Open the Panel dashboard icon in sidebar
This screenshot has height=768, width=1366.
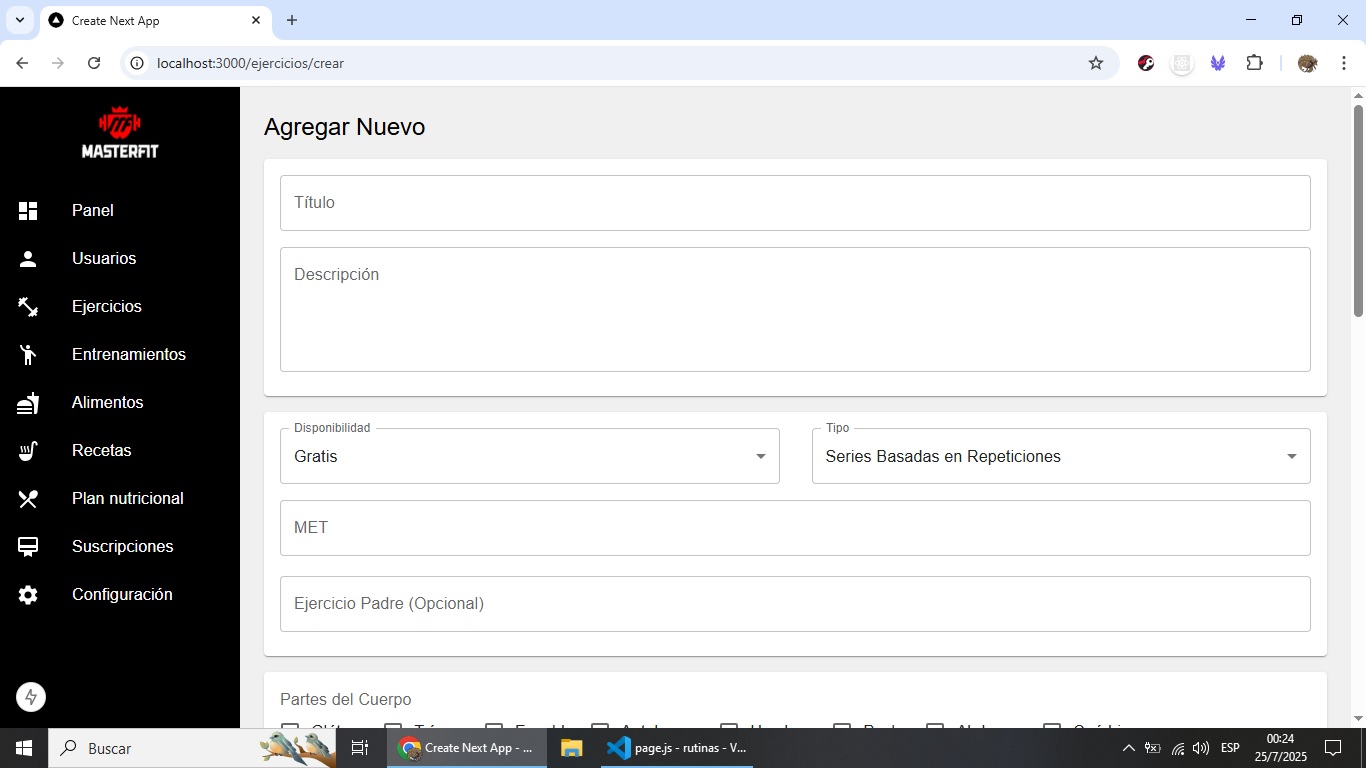pos(28,210)
